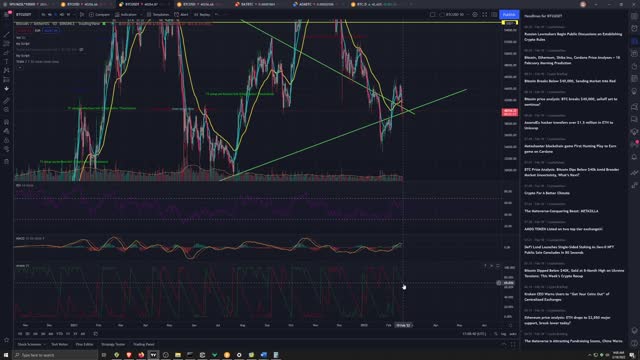Viewport: 640px width, 360px height.
Task: Toggle log scale
Action: [x=503, y=334]
